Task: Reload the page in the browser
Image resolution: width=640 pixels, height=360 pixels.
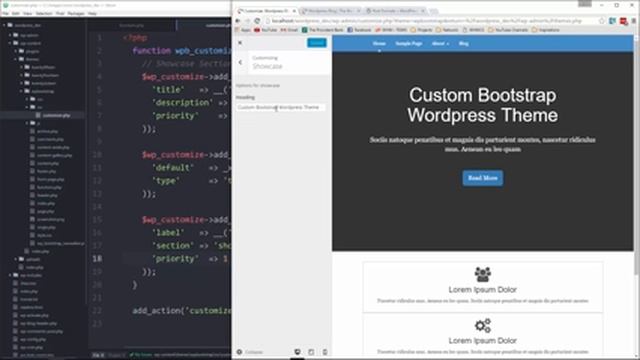Action: [257, 21]
